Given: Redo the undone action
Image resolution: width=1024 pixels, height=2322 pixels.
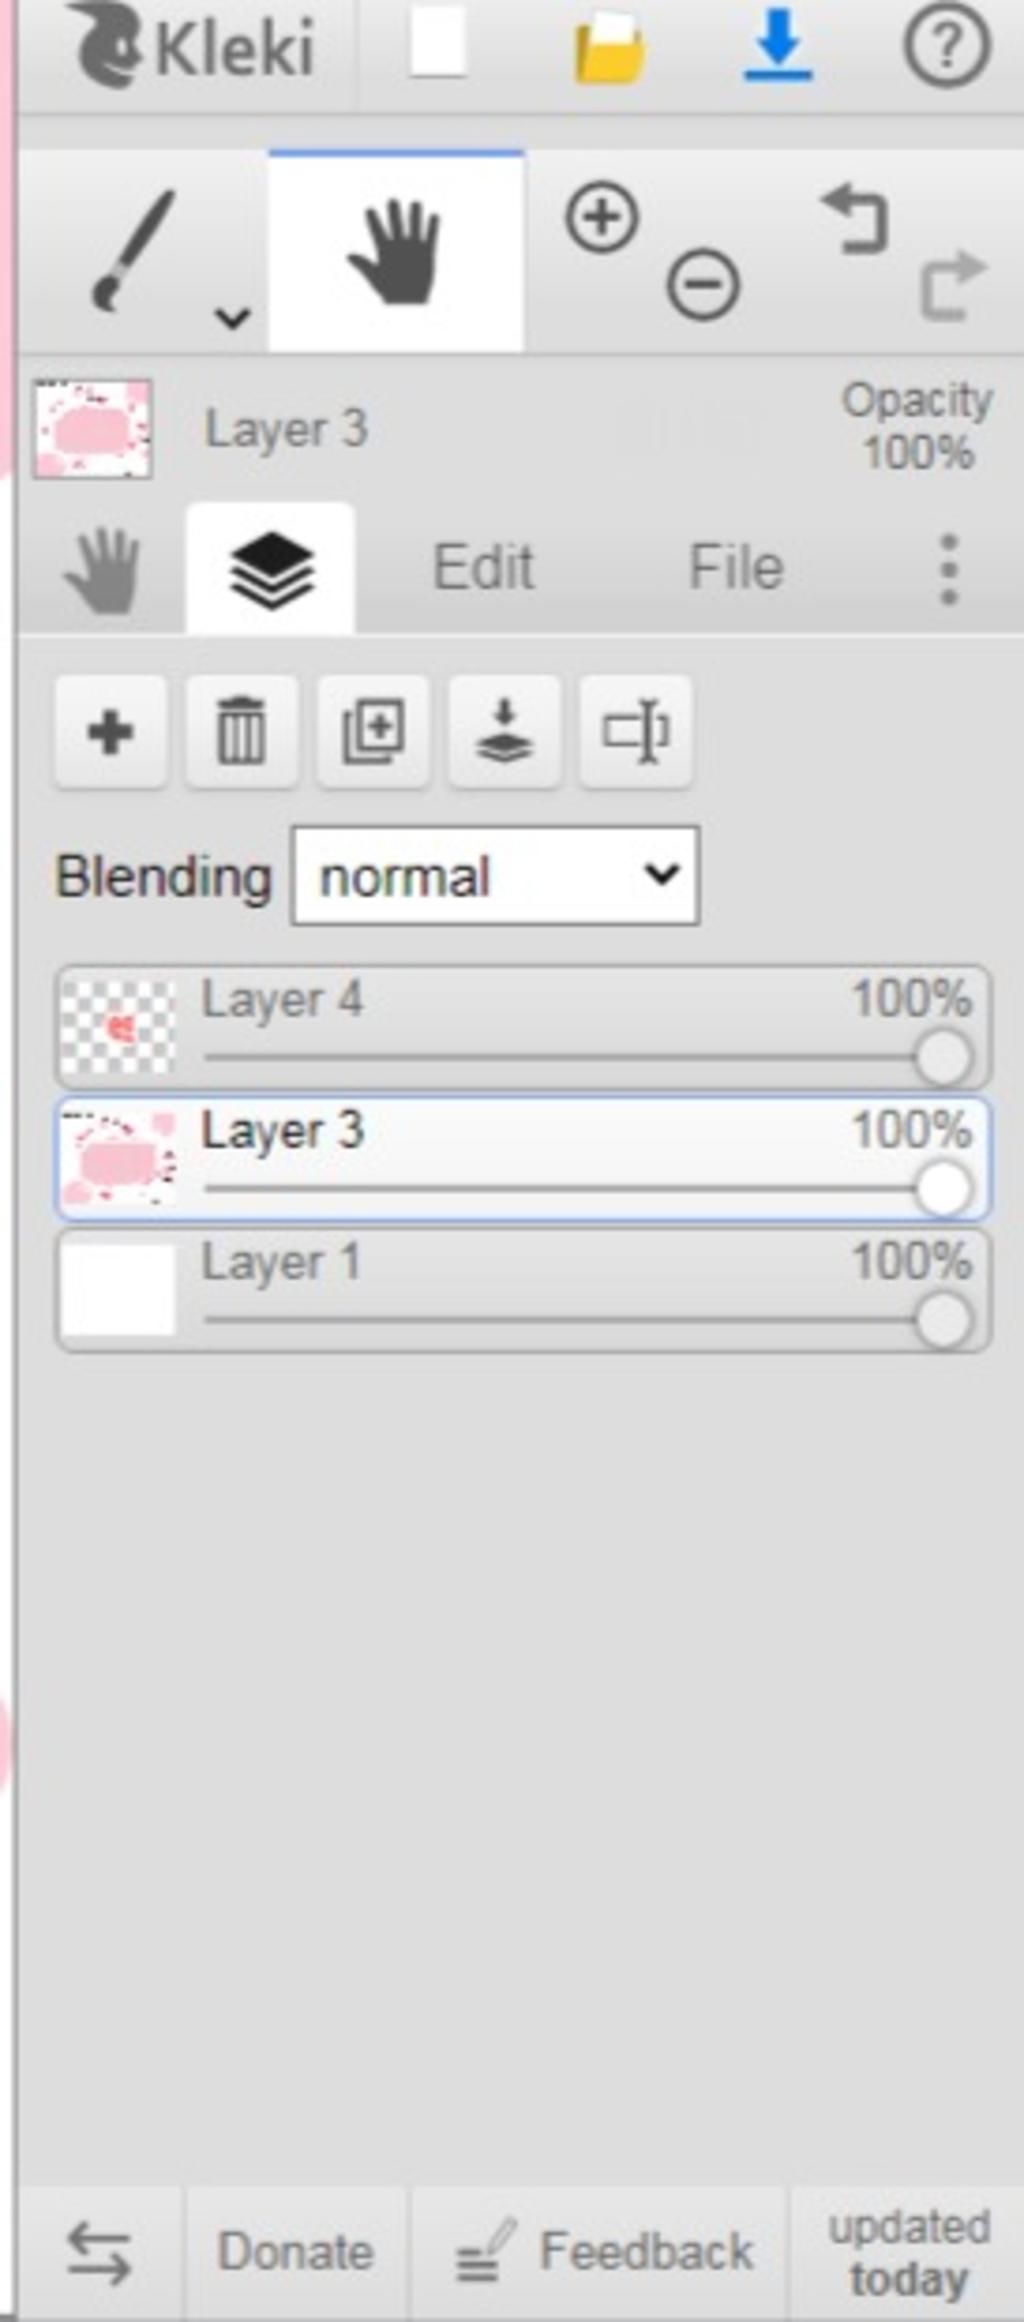Looking at the screenshot, I should point(952,286).
